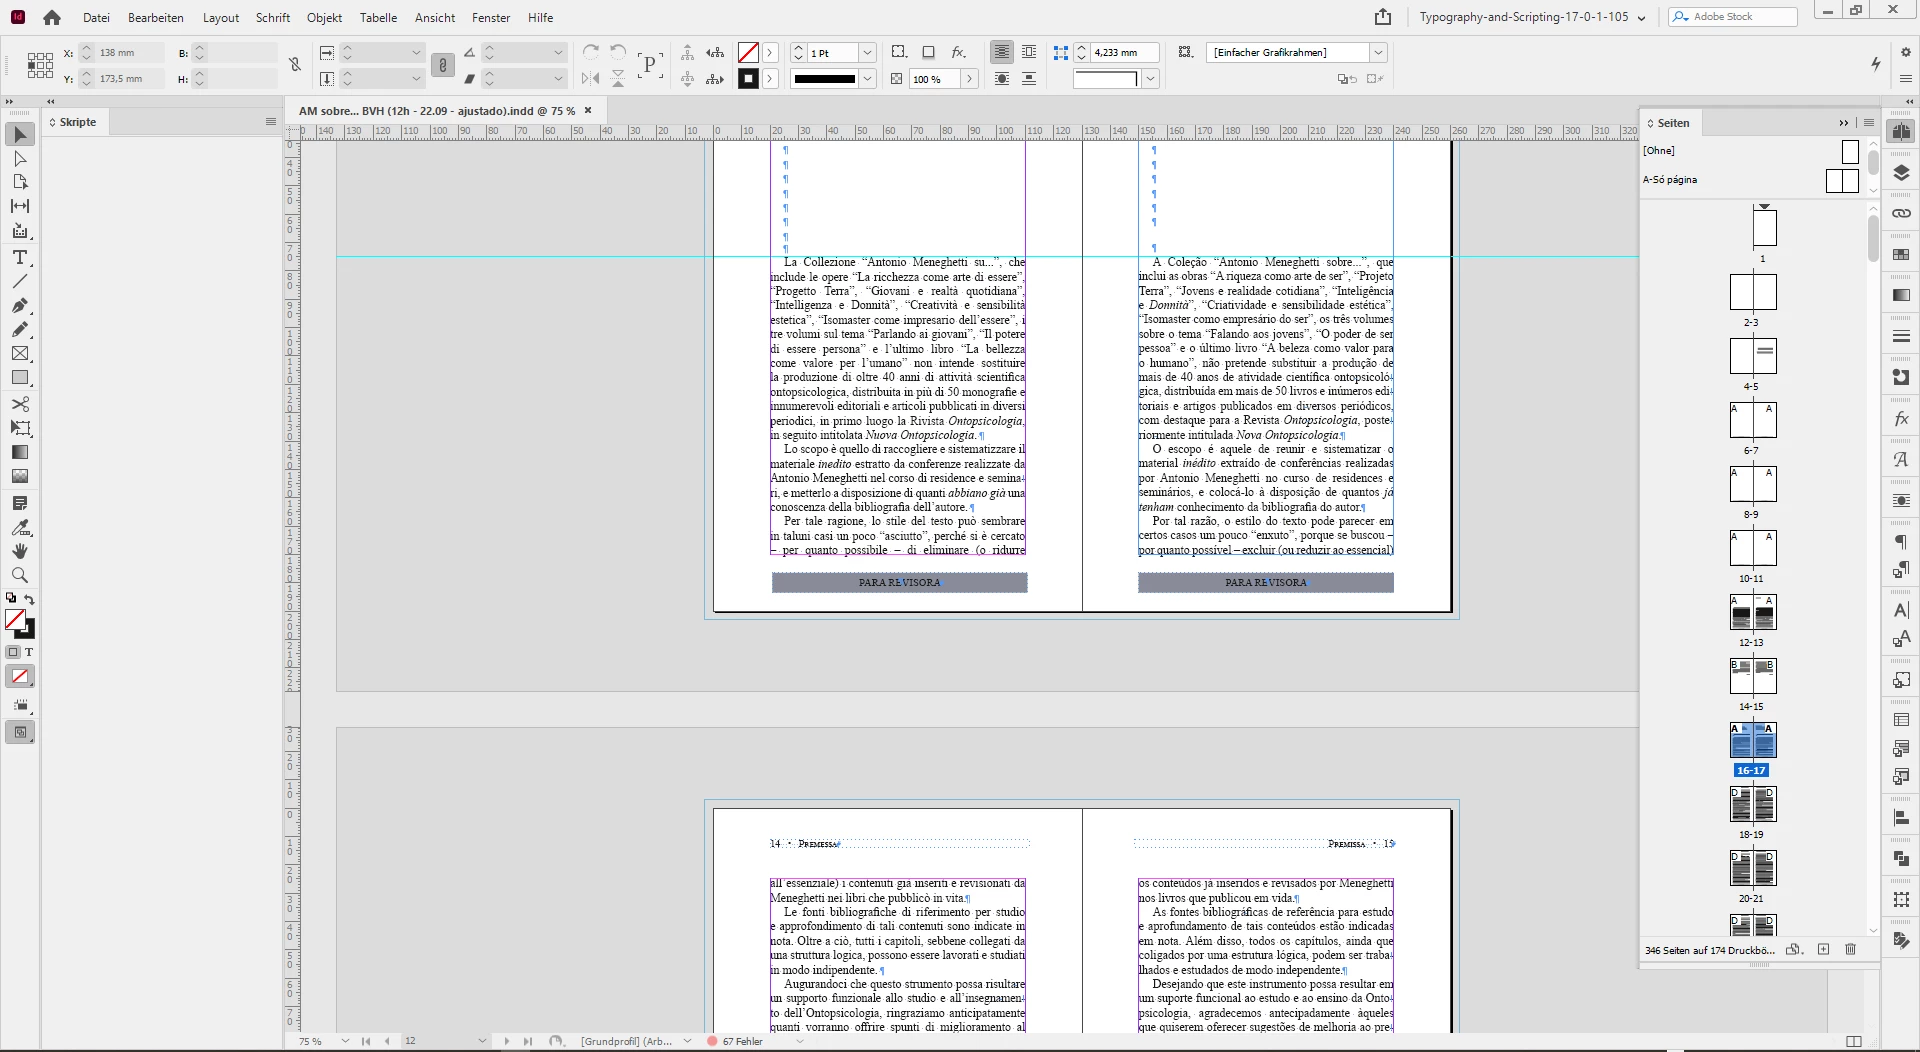
Task: Expand the stroke weight 1 Pt dropdown
Action: click(x=867, y=52)
